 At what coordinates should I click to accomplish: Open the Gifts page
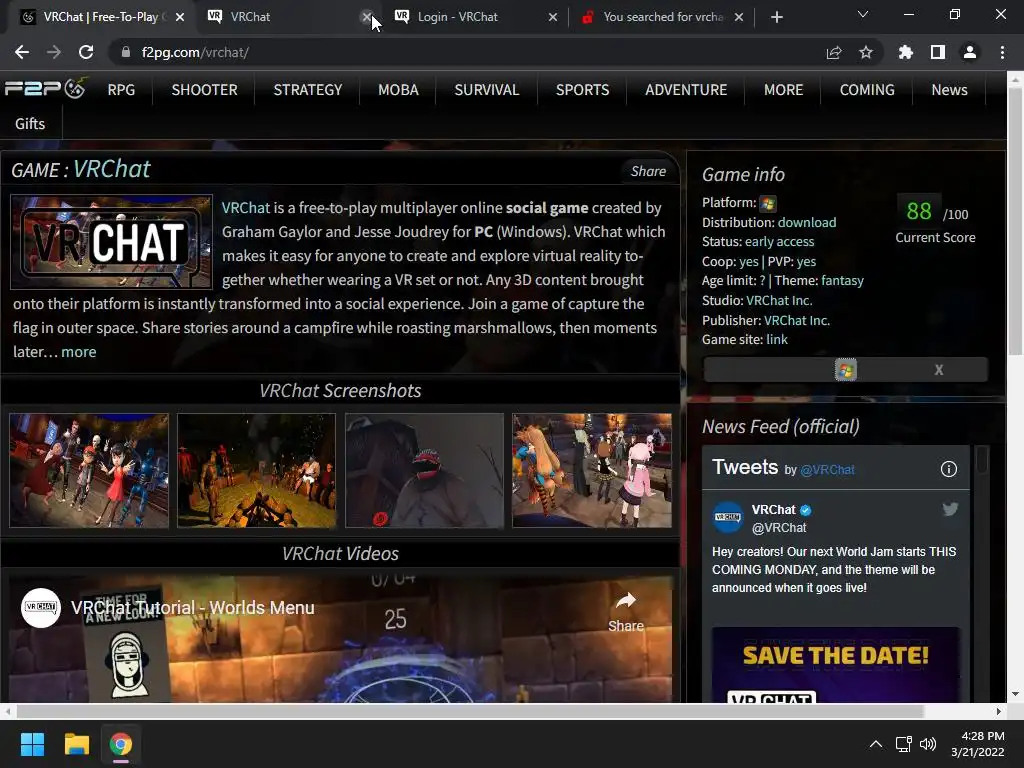30,123
